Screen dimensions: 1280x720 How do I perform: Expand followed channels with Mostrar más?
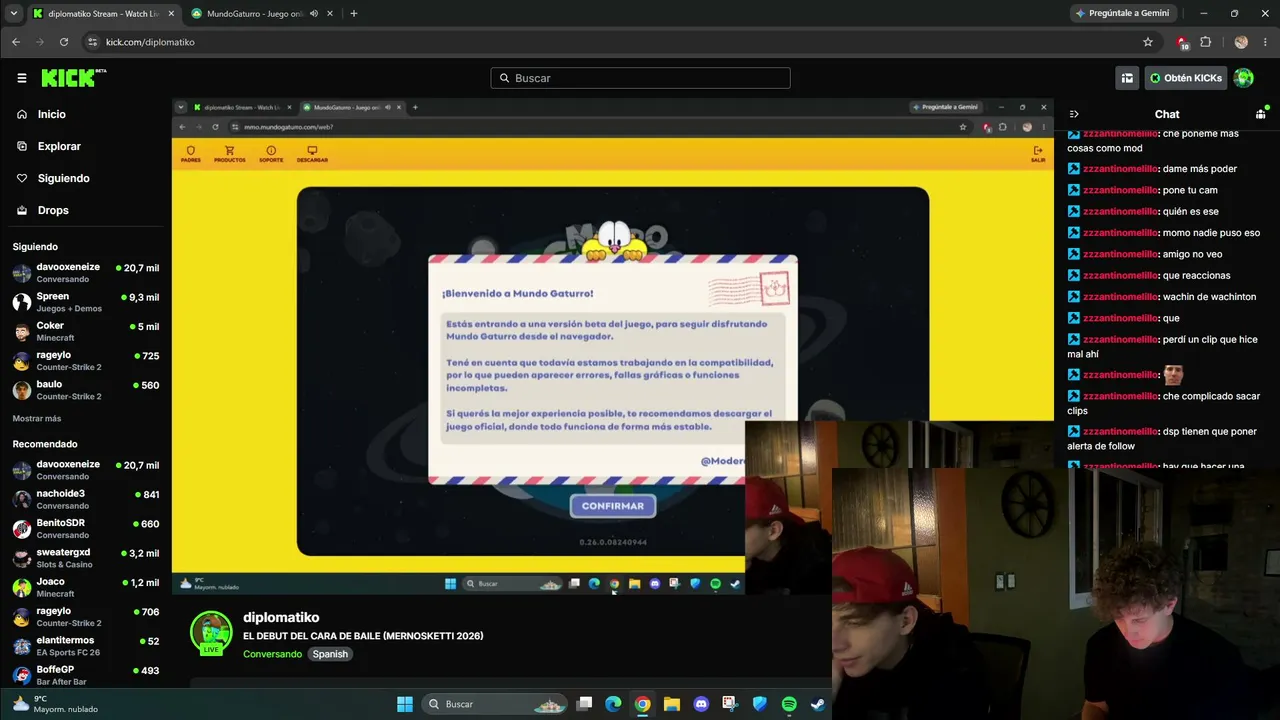(x=37, y=419)
